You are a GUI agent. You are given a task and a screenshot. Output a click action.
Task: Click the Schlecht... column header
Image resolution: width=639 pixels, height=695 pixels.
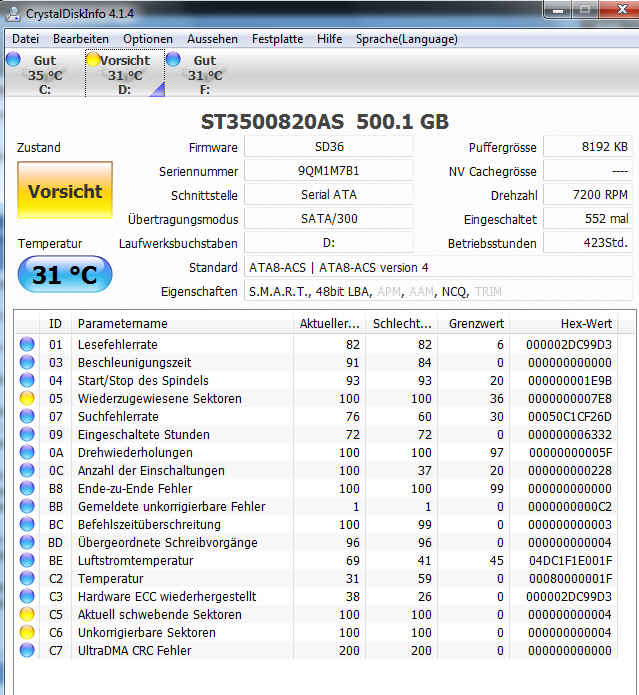click(x=402, y=324)
